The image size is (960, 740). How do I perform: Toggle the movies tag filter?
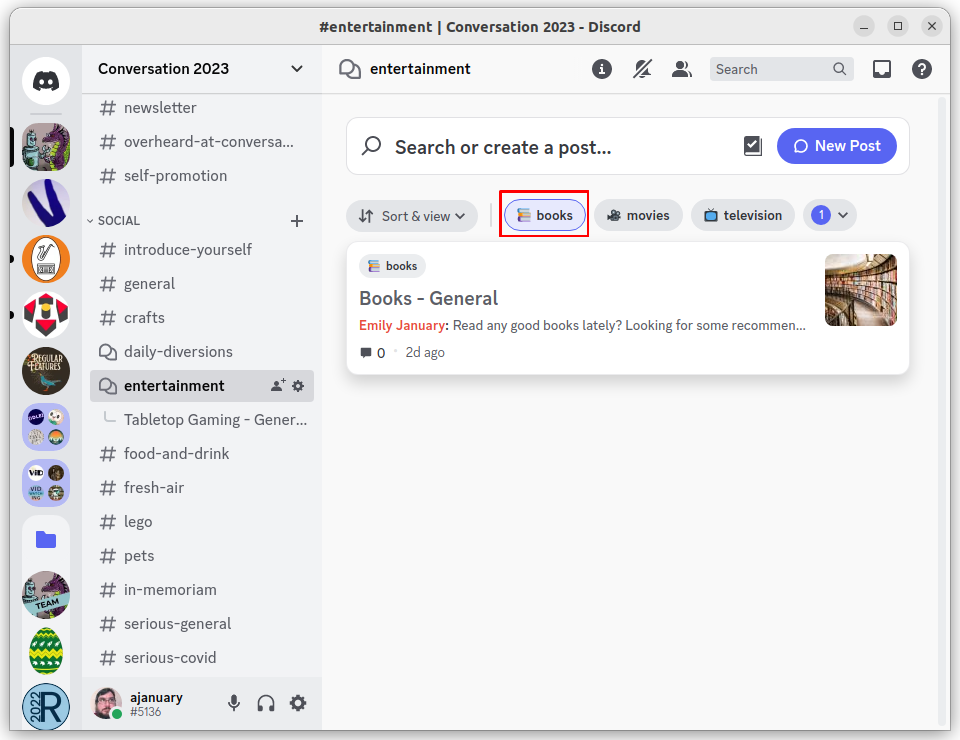tap(638, 215)
